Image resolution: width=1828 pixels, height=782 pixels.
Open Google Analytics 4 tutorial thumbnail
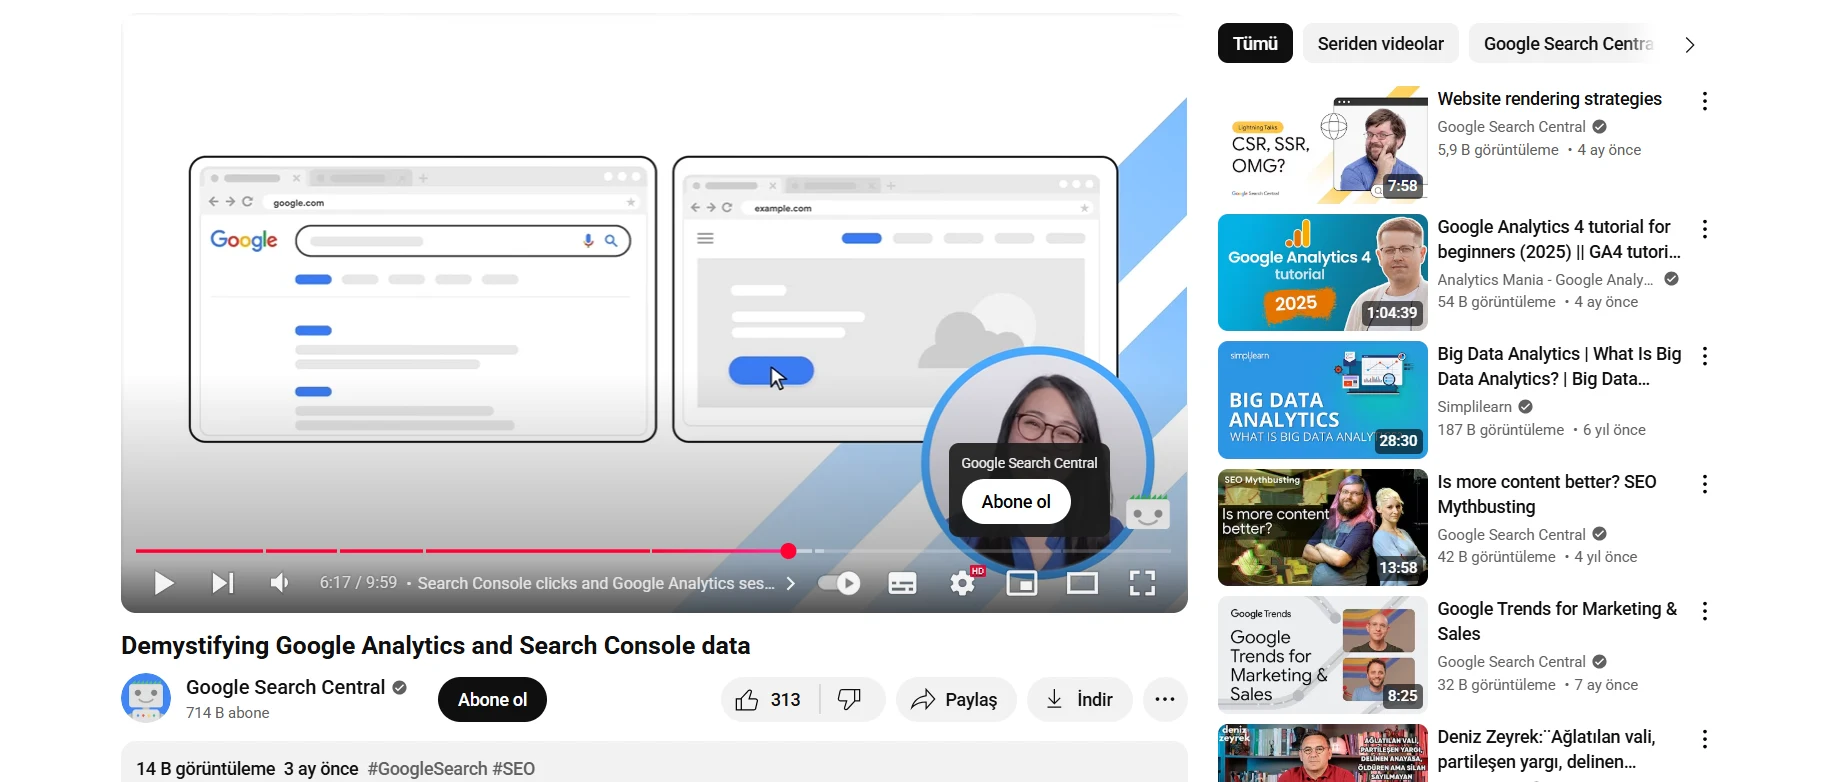click(x=1322, y=272)
